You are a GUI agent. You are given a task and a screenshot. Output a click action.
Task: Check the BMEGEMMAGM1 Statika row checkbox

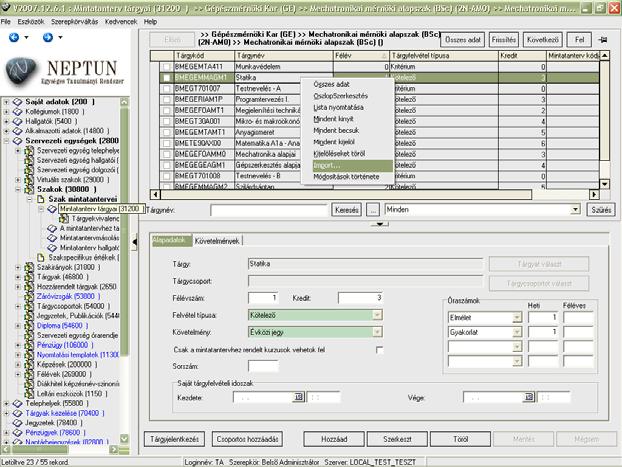tap(167, 78)
